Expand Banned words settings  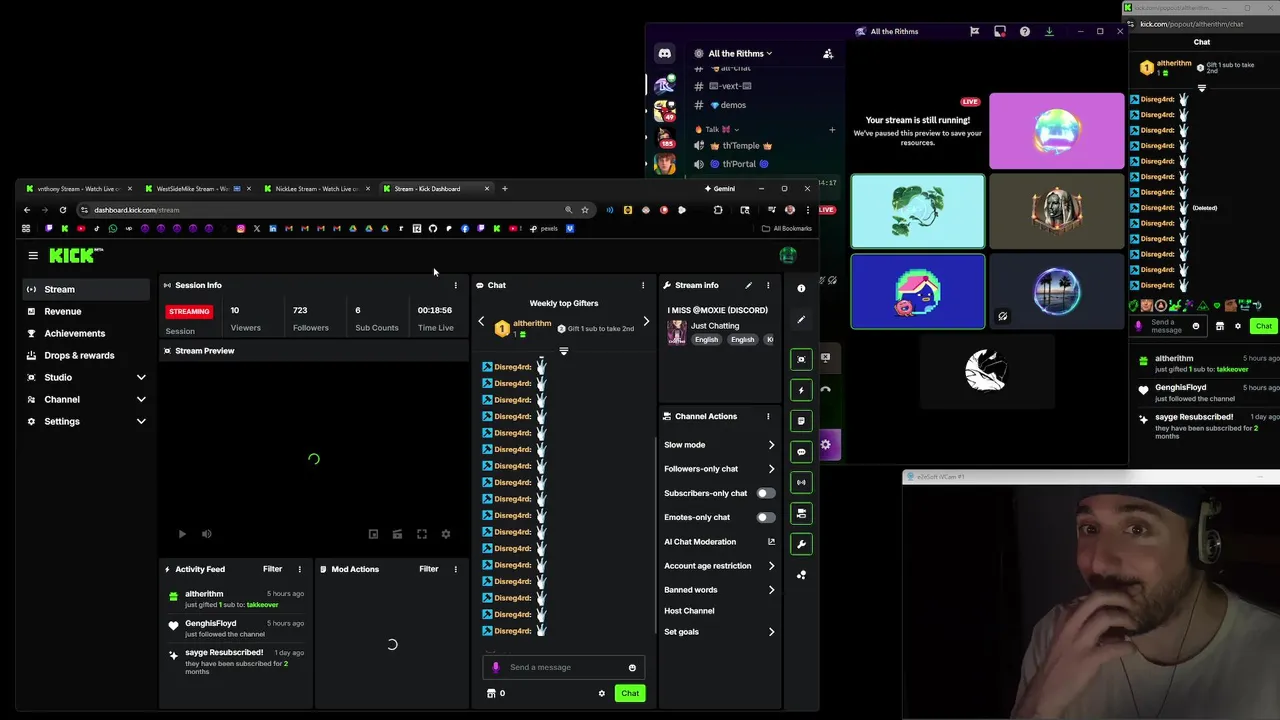[x=771, y=590]
